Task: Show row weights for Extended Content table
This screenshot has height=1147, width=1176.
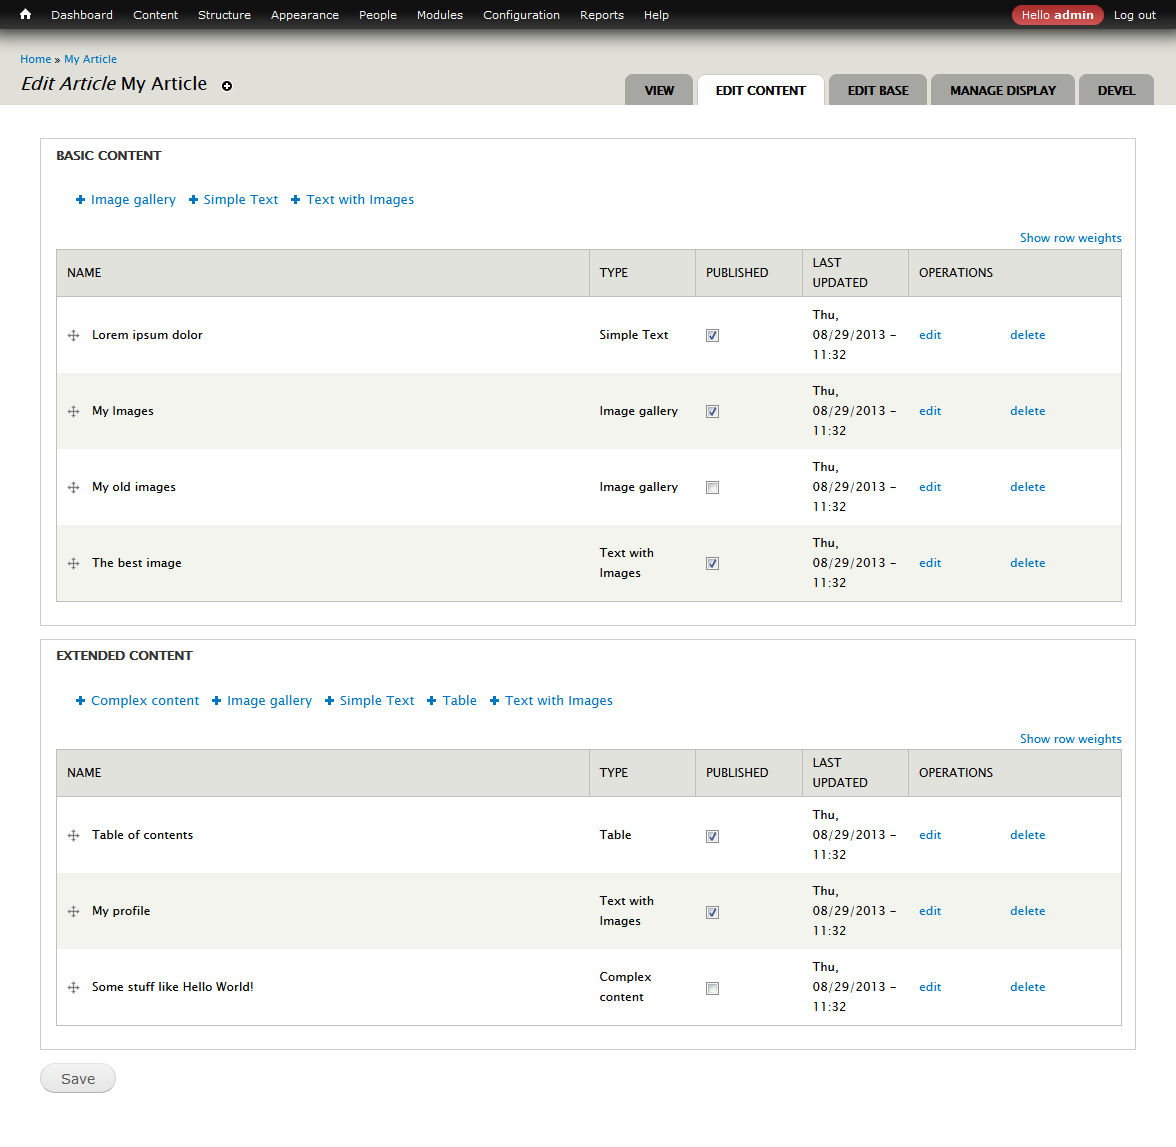Action: pyautogui.click(x=1070, y=738)
